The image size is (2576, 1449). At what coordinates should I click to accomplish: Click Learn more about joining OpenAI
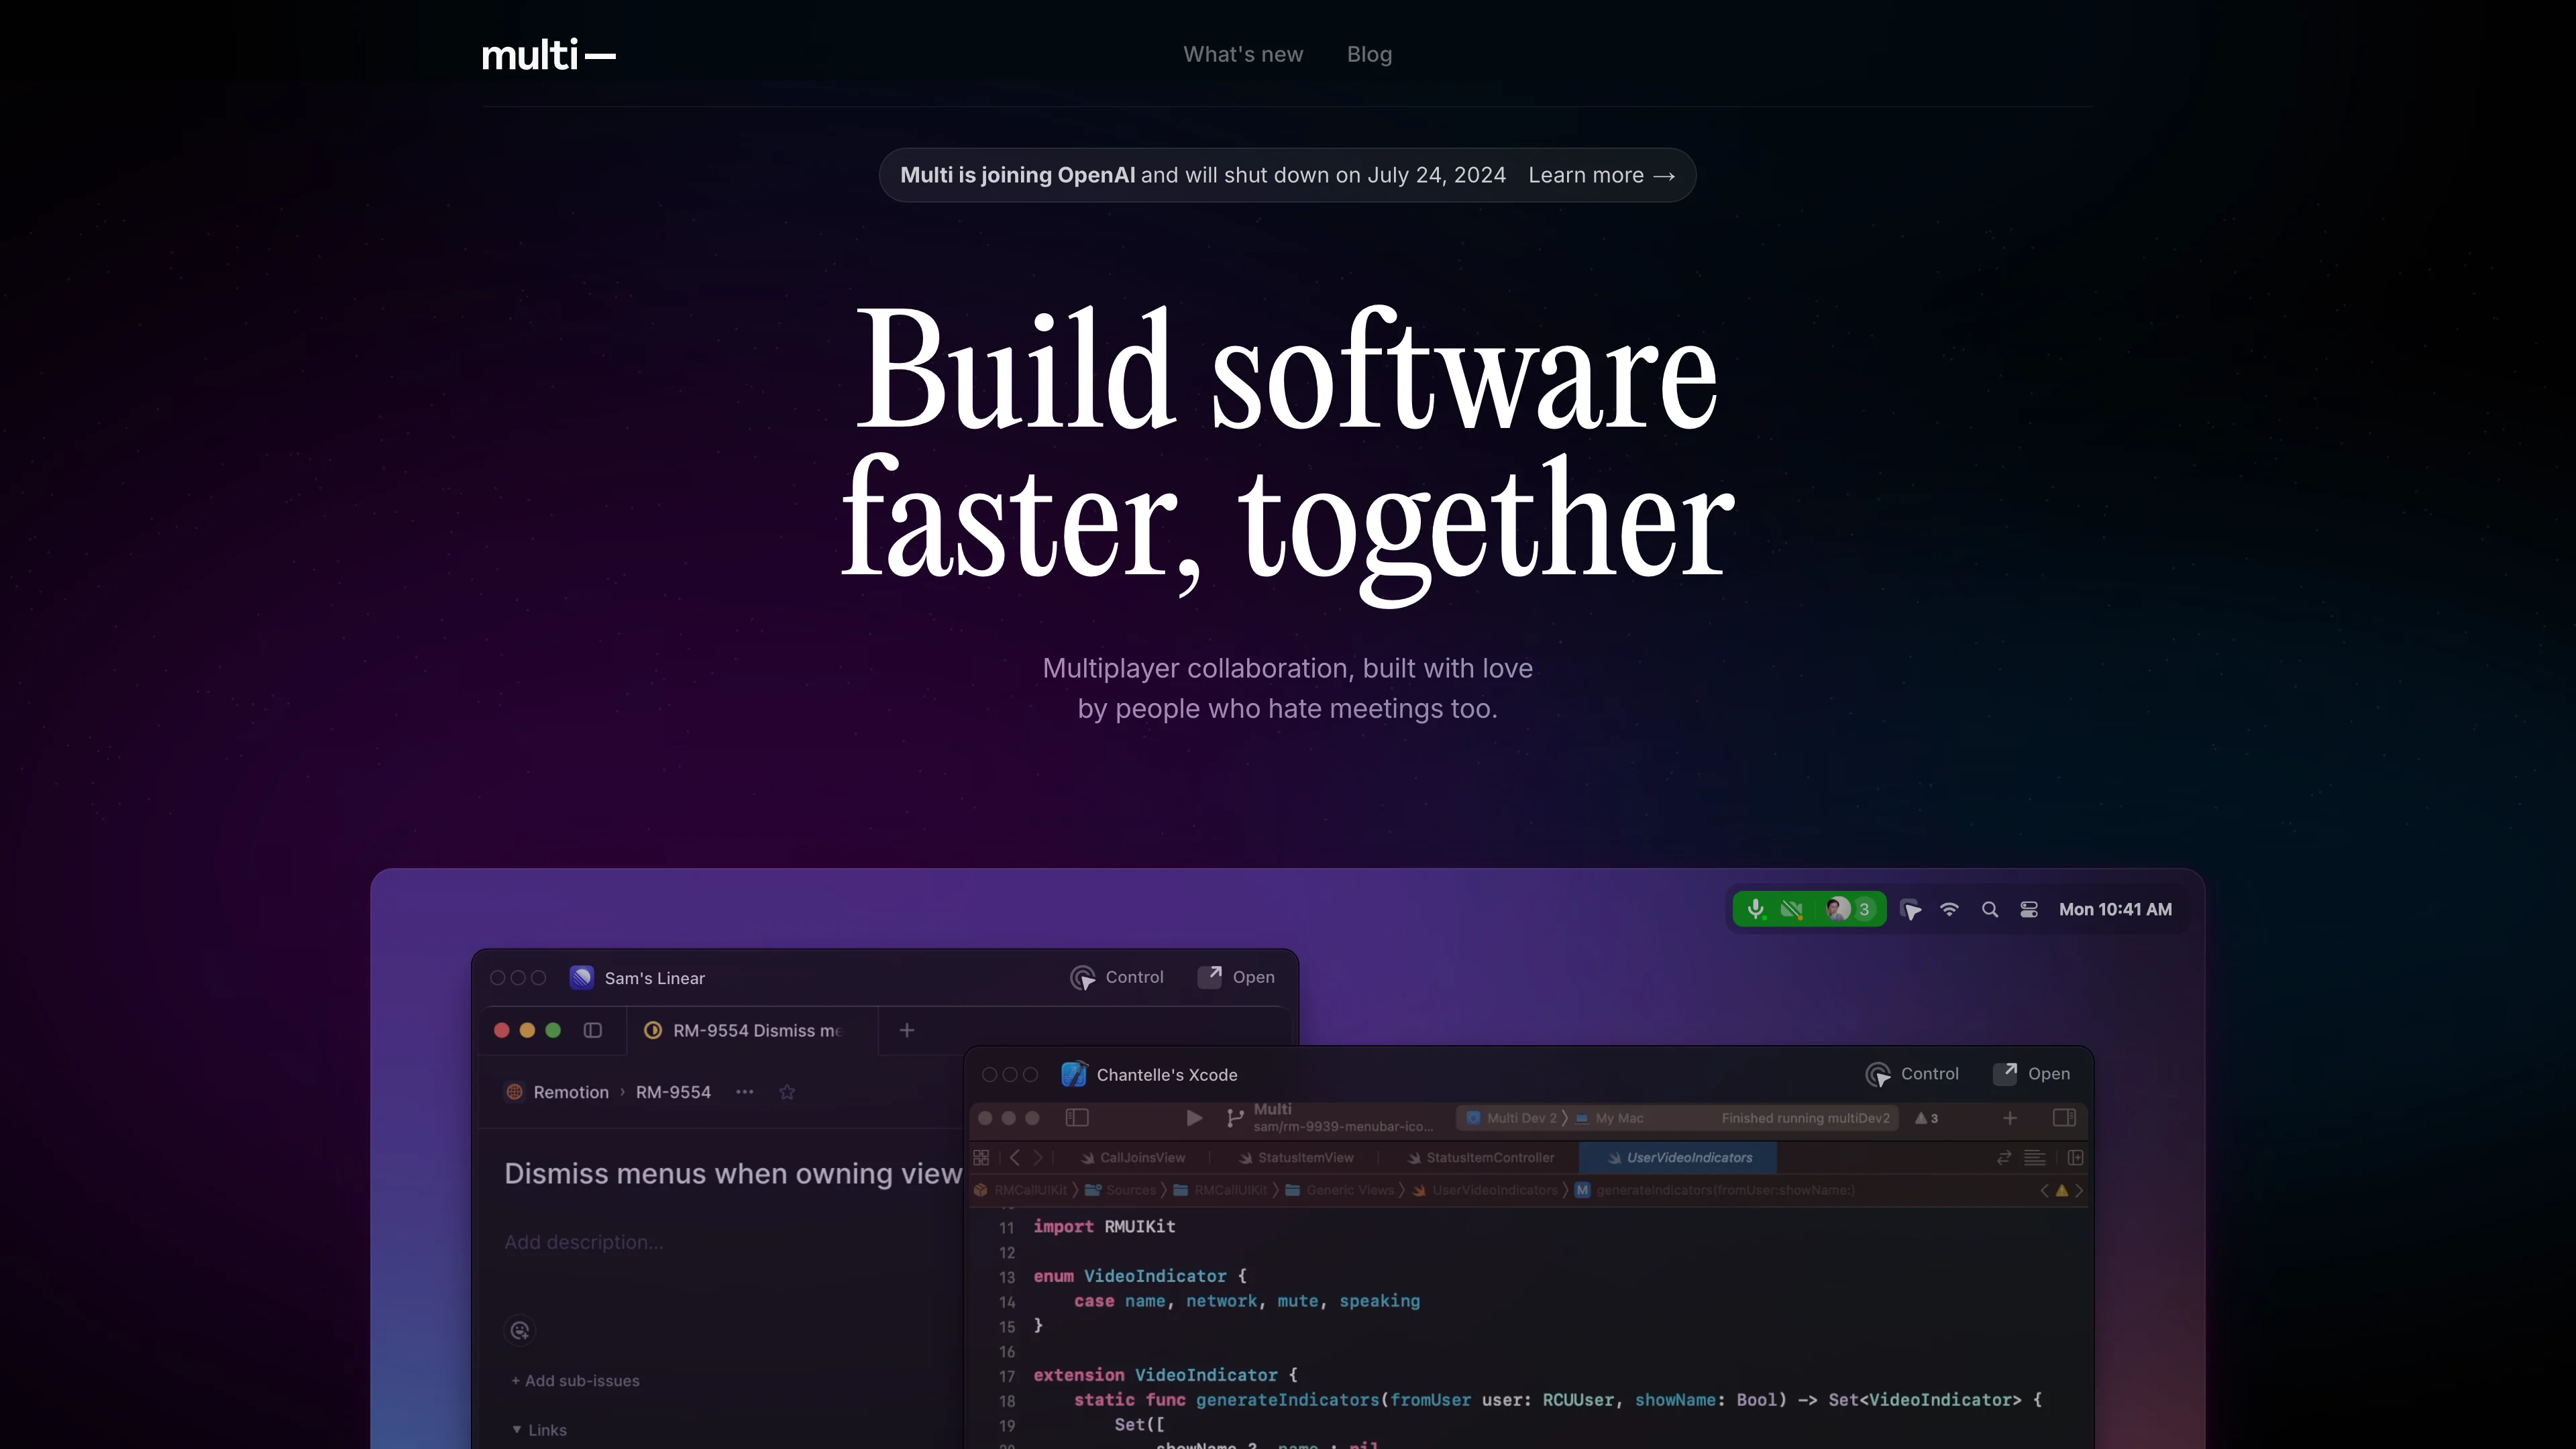[1601, 175]
